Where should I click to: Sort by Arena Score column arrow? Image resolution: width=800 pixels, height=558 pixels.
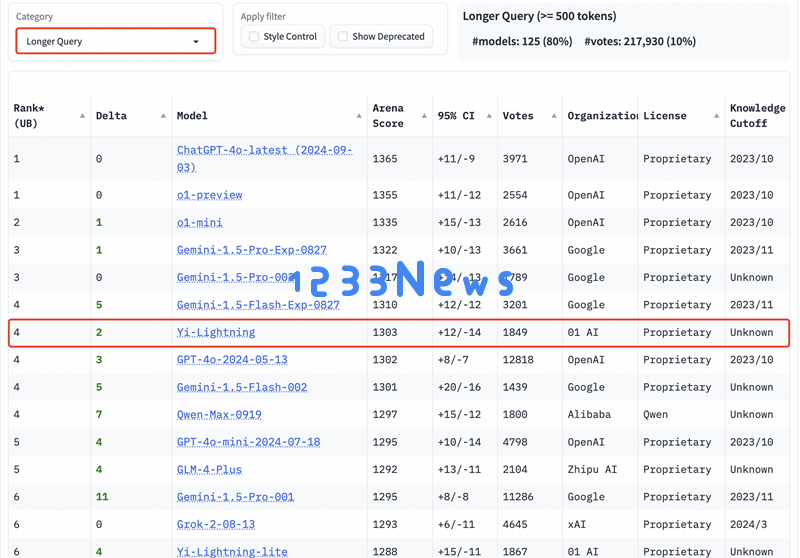[424, 116]
